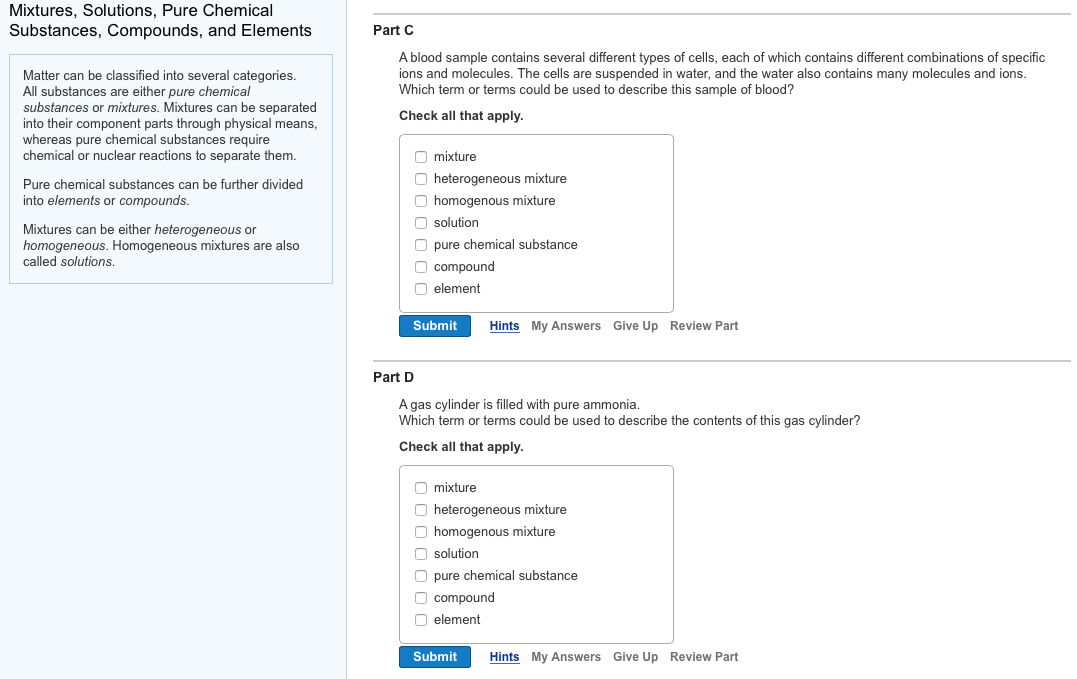Submit the answers for Part D
The width and height of the screenshot is (1077, 679).
(x=434, y=656)
